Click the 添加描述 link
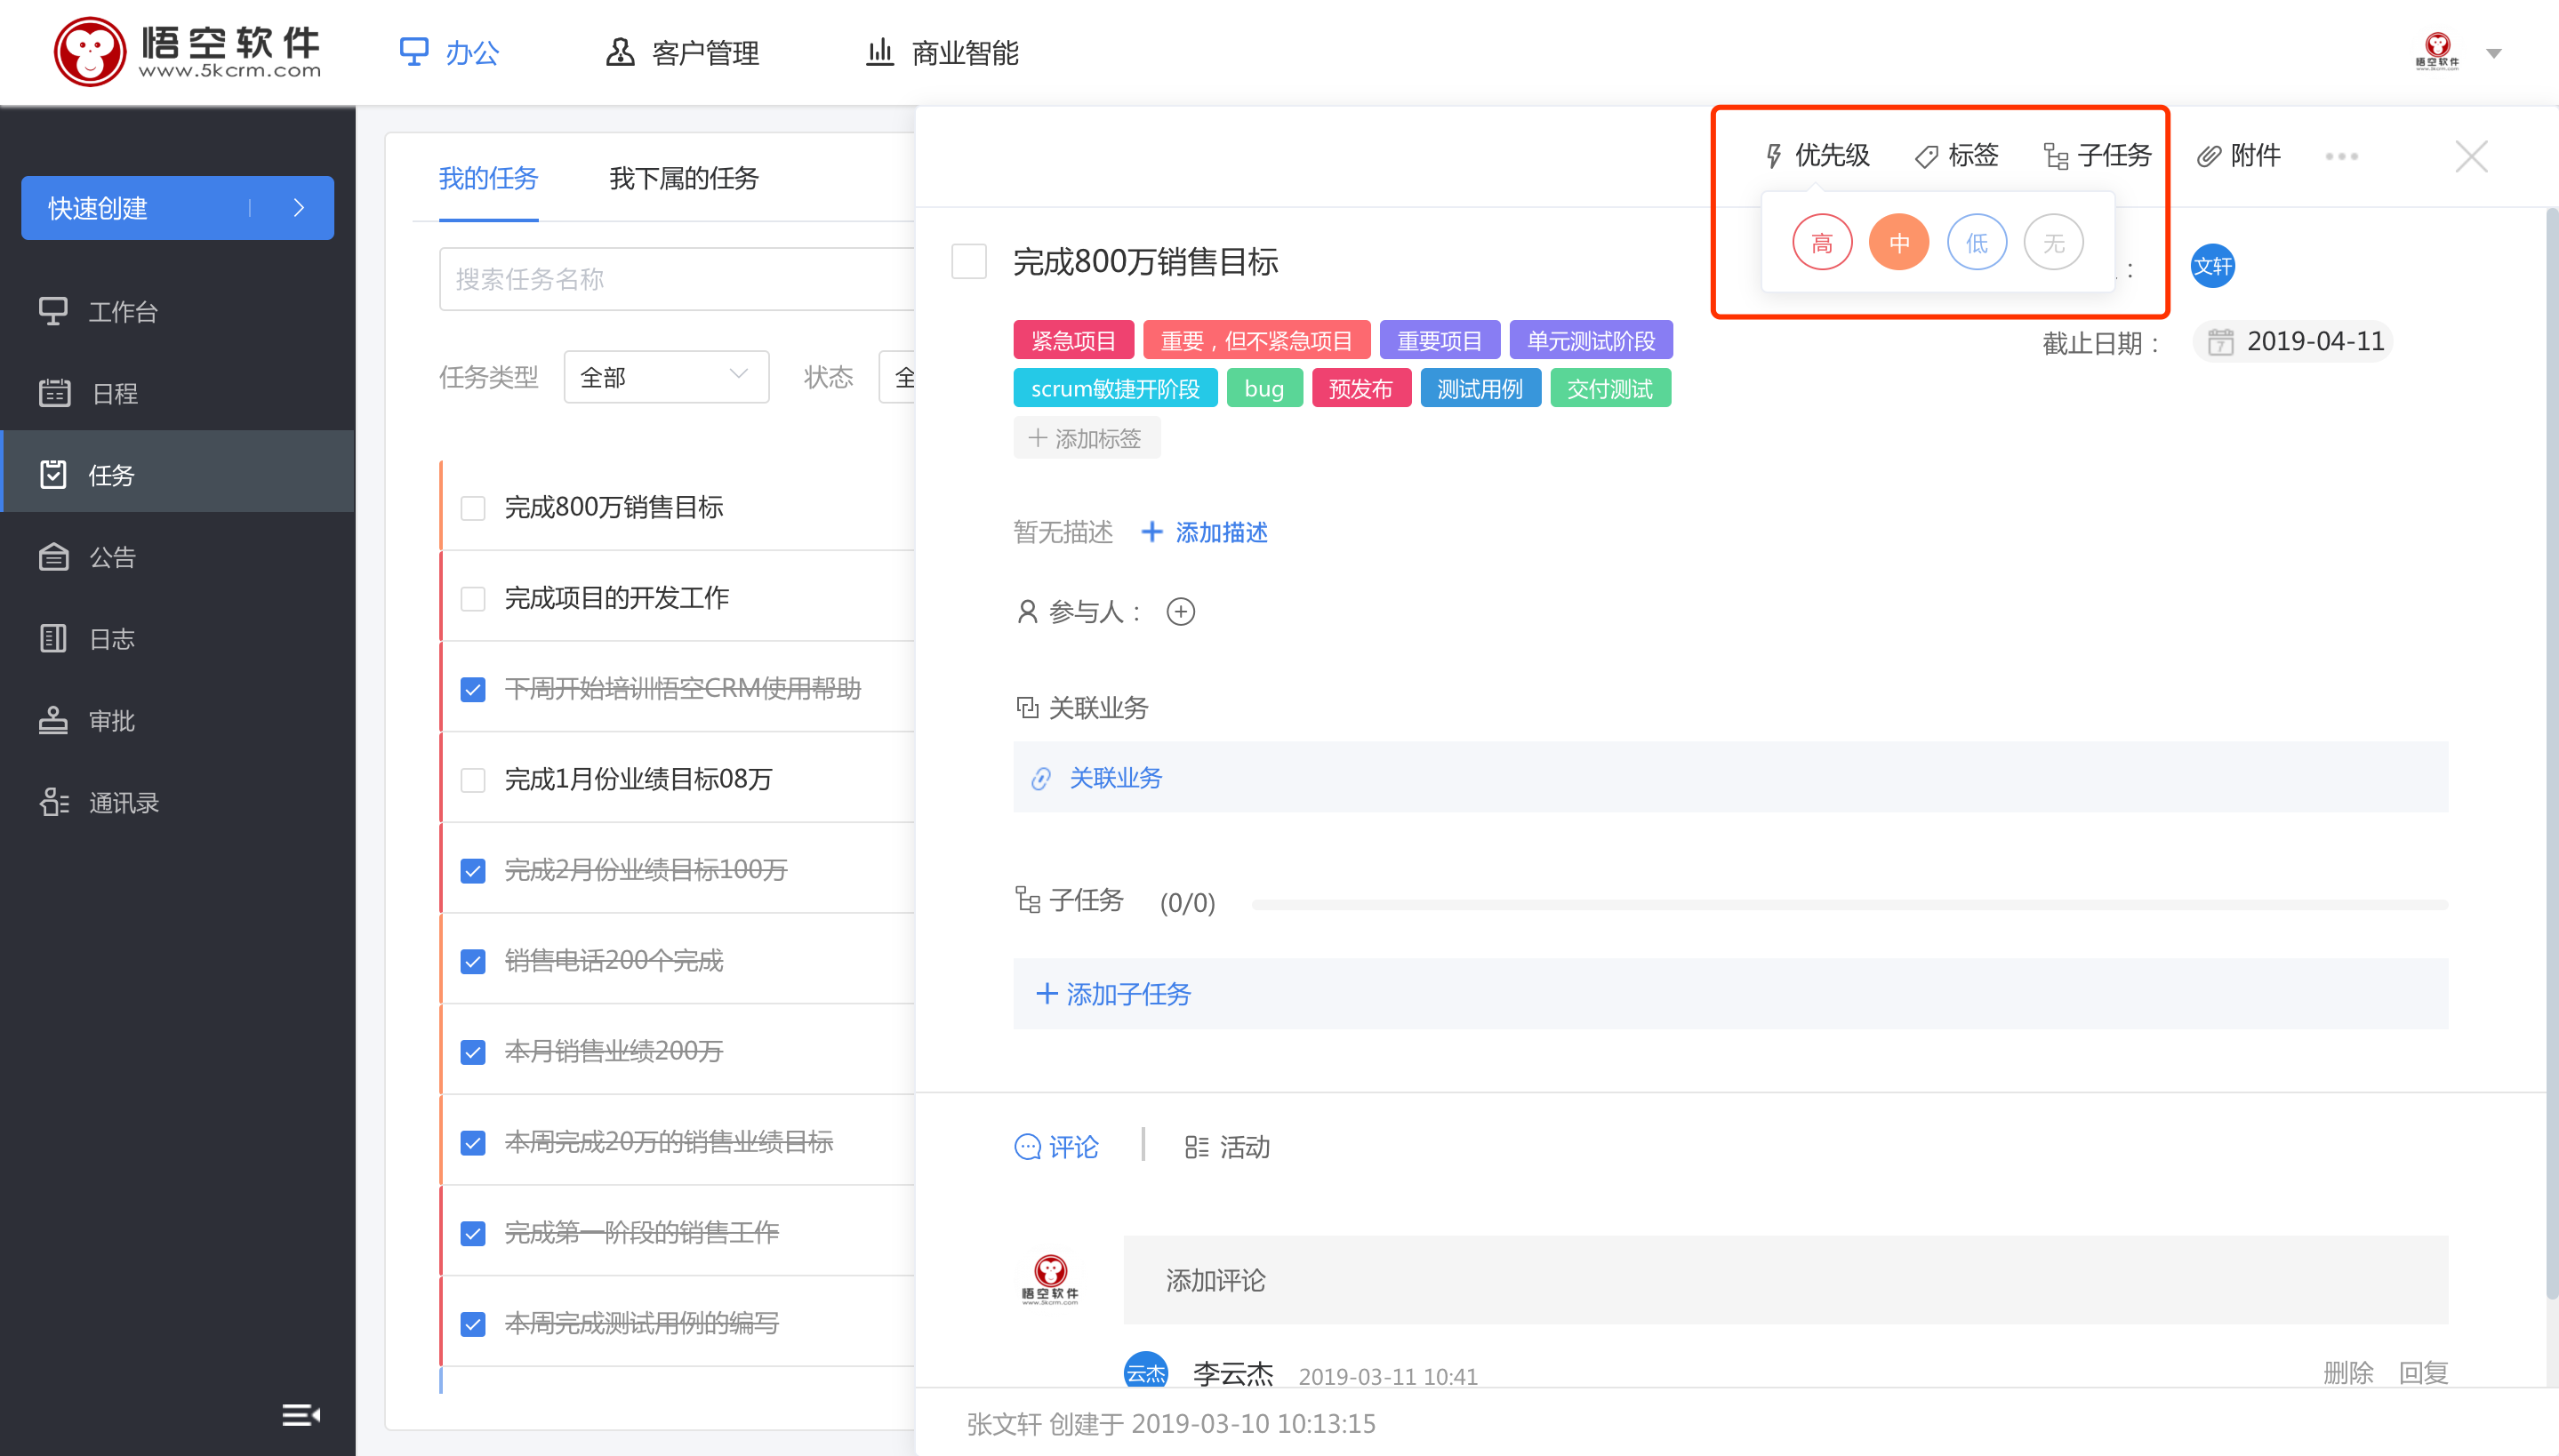Image resolution: width=2559 pixels, height=1456 pixels. pos(1204,532)
